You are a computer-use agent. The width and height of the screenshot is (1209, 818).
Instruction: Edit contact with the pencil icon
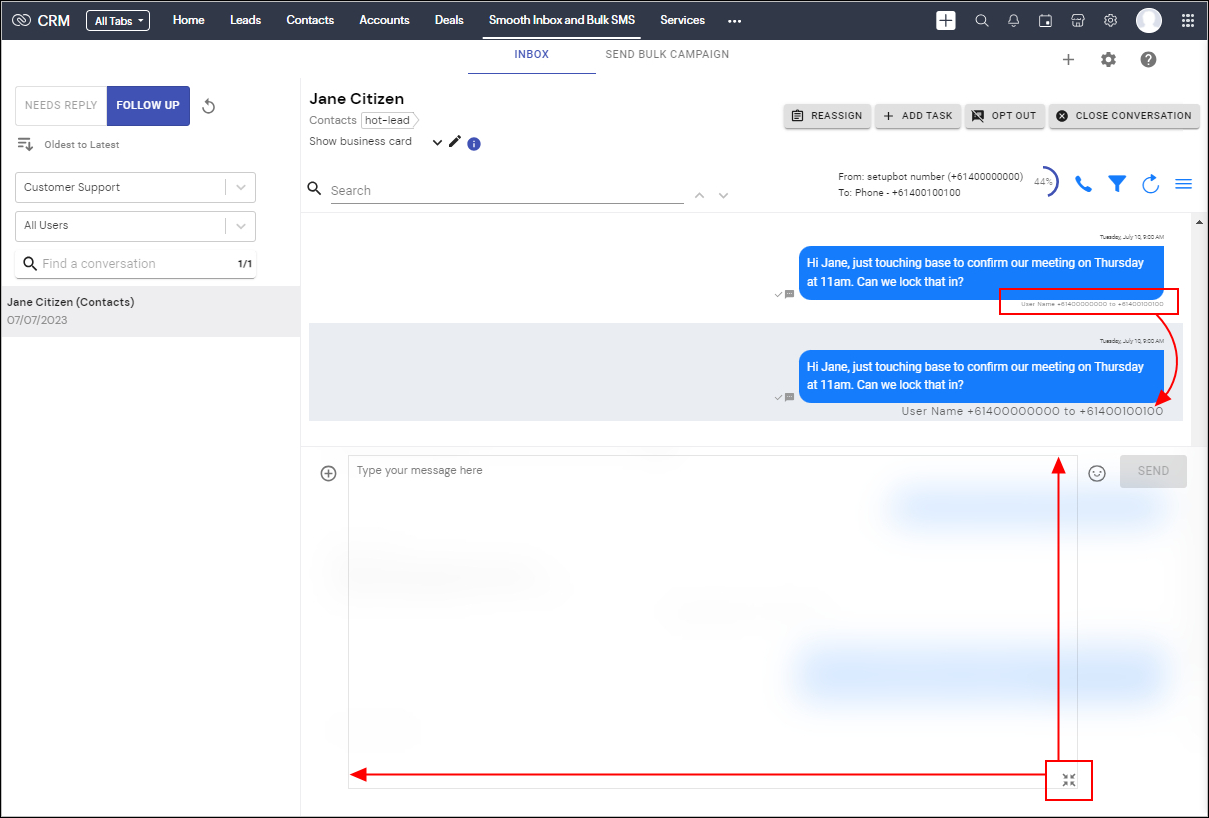pyautogui.click(x=455, y=142)
